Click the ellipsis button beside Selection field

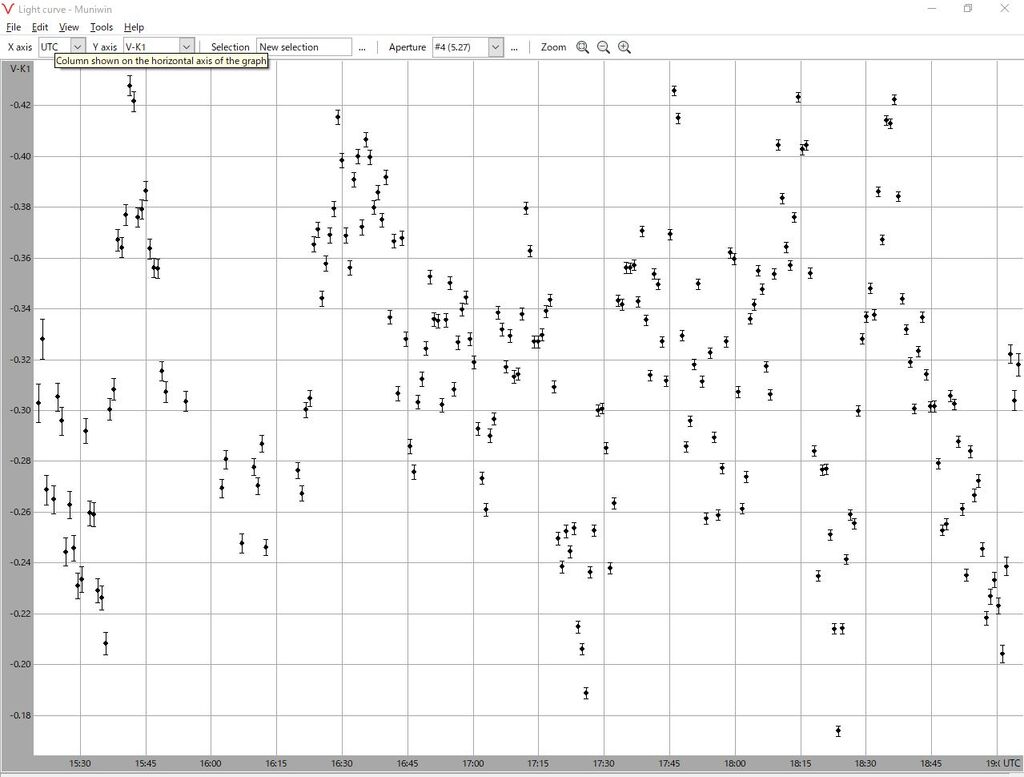click(x=362, y=47)
